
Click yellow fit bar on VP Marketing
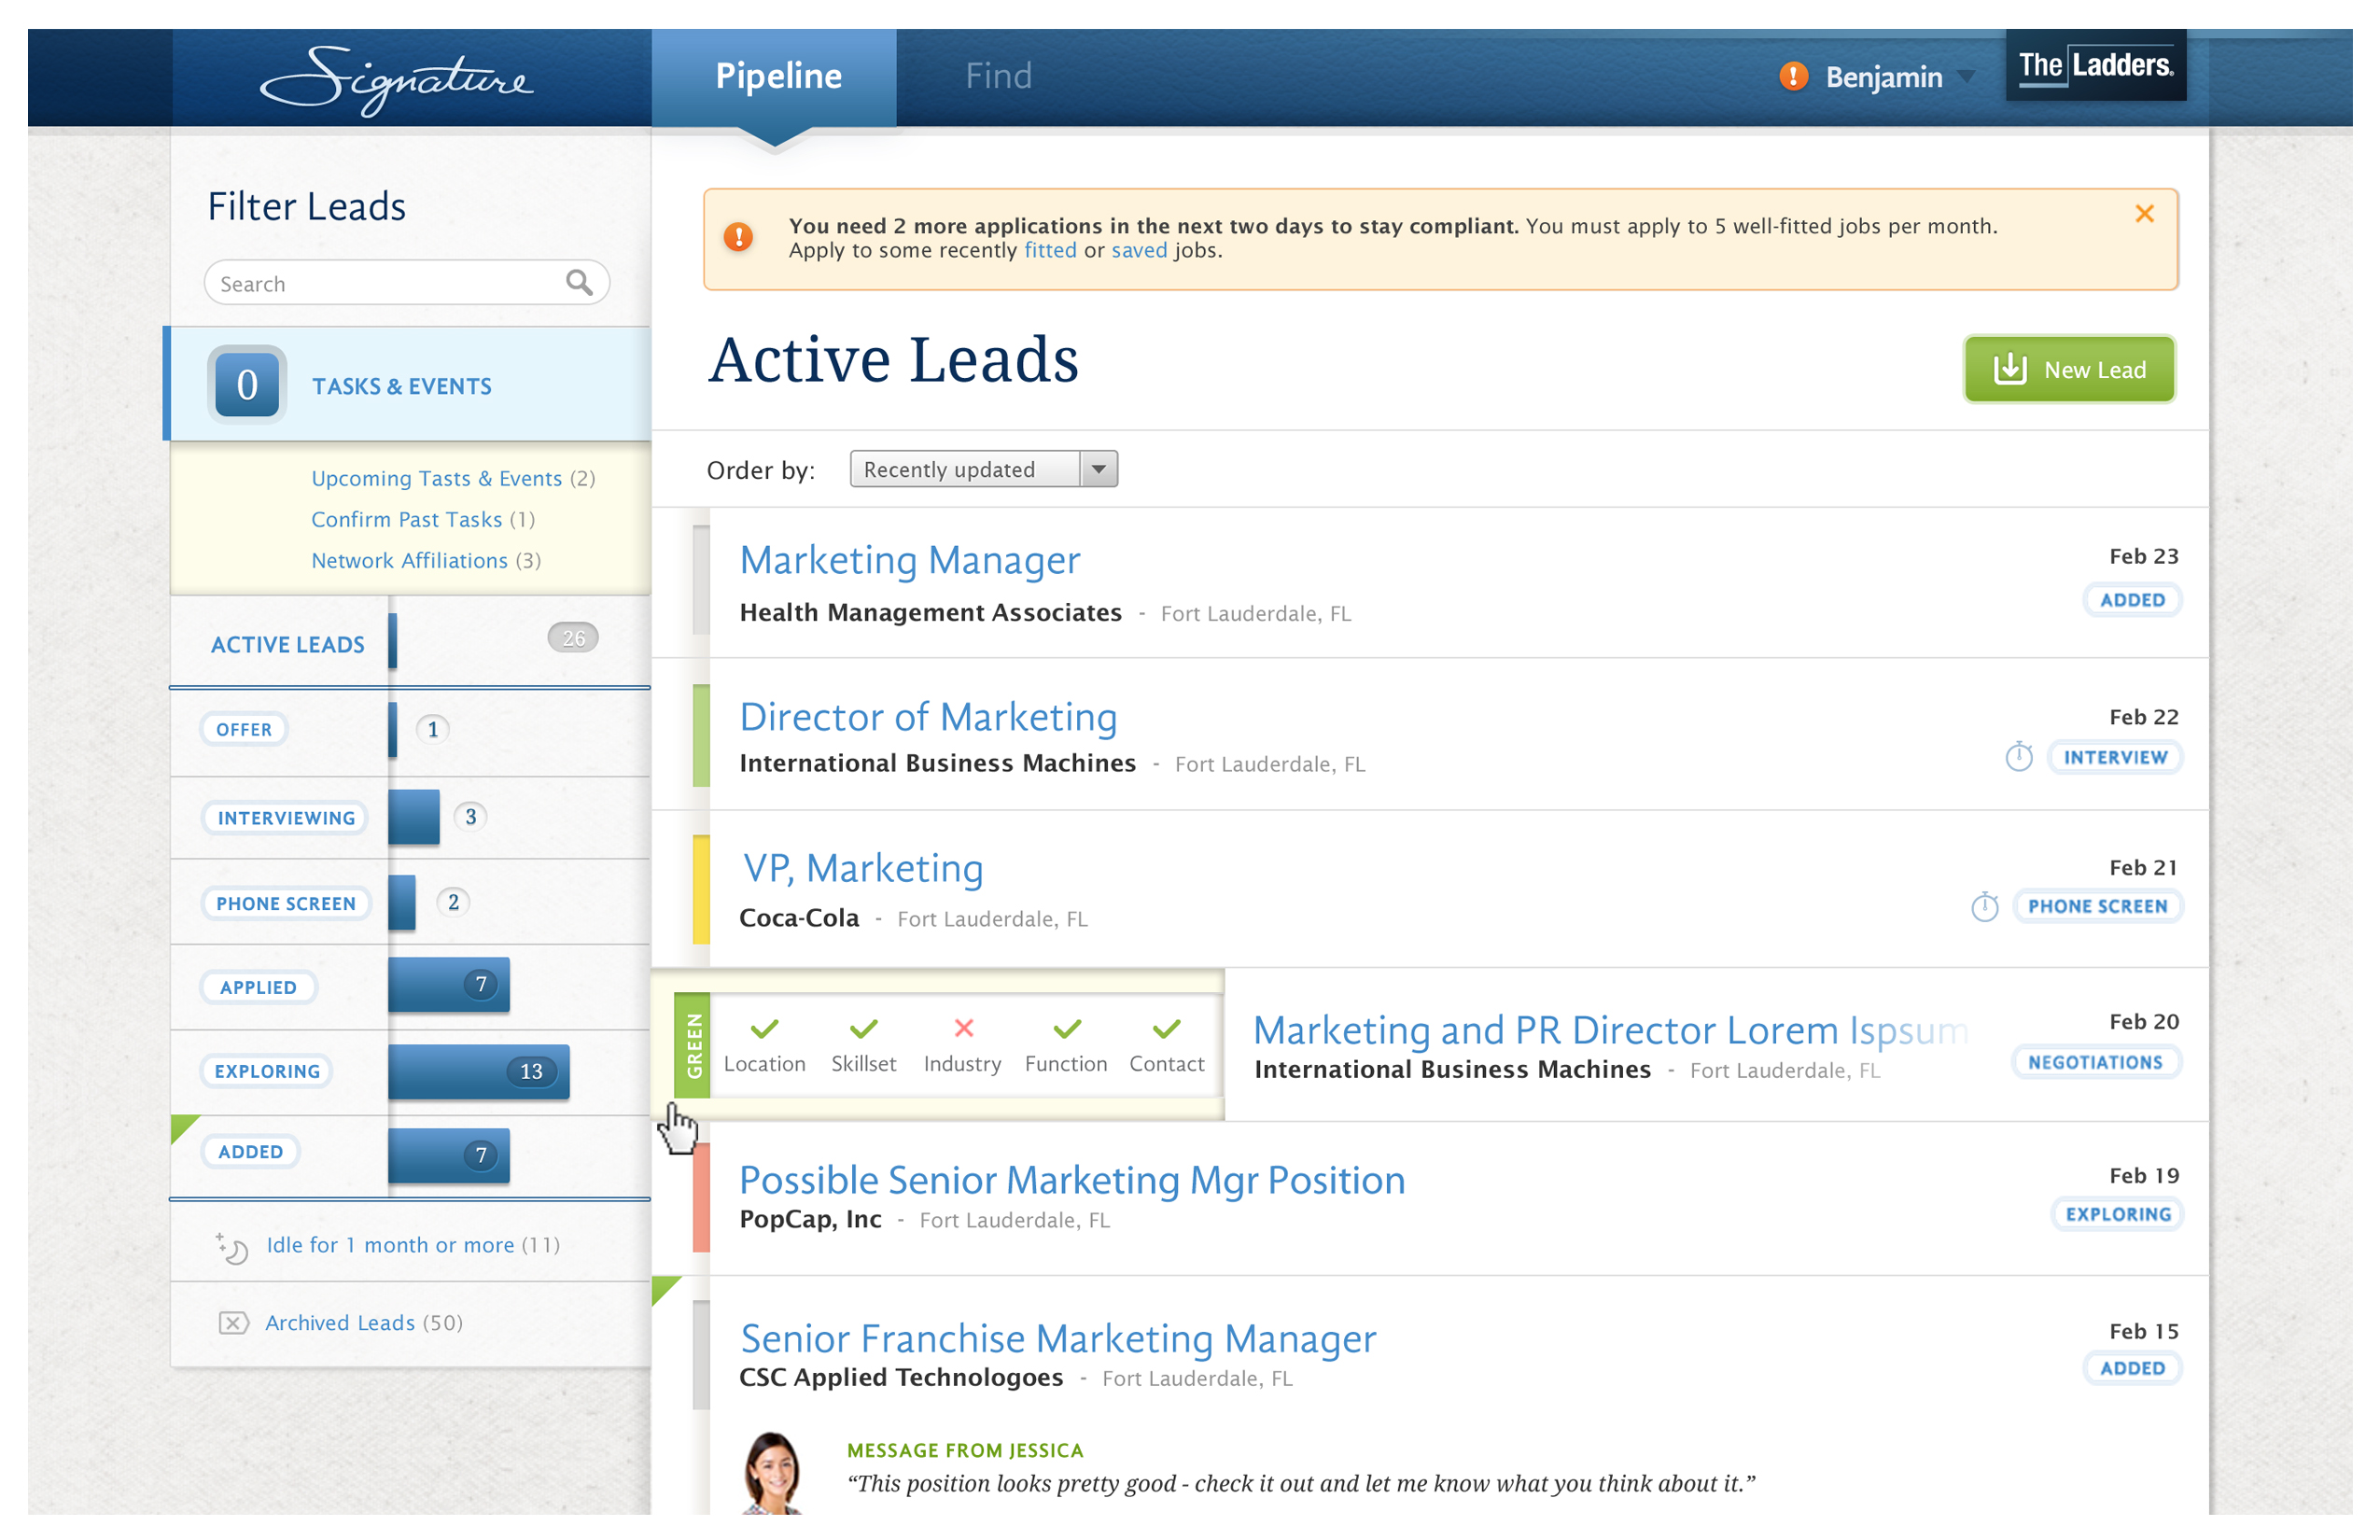coord(701,889)
